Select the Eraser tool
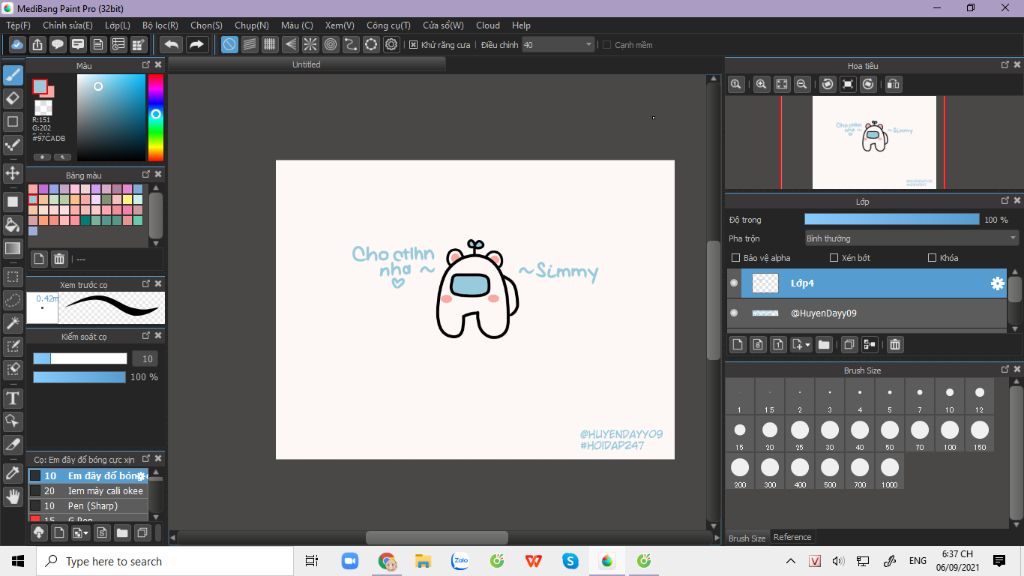1024x576 pixels. point(12,99)
